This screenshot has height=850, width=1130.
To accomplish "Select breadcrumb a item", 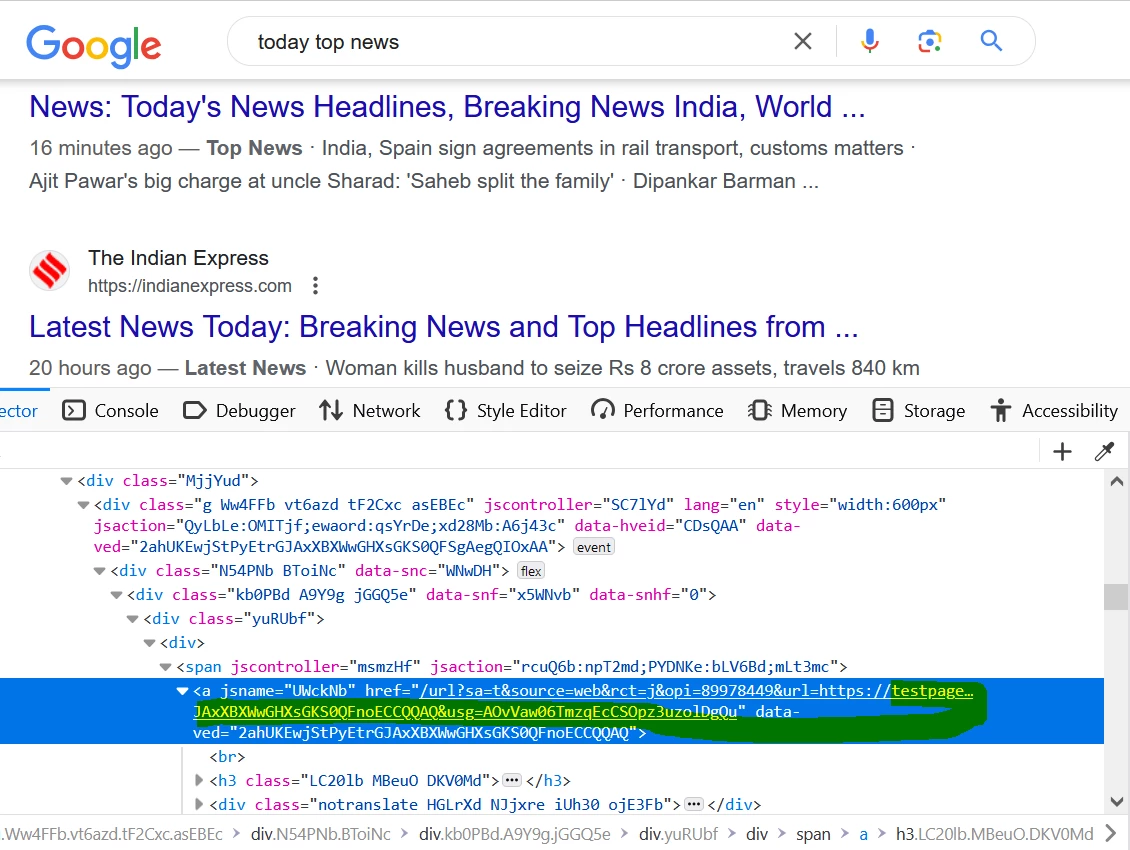I will pos(863,834).
